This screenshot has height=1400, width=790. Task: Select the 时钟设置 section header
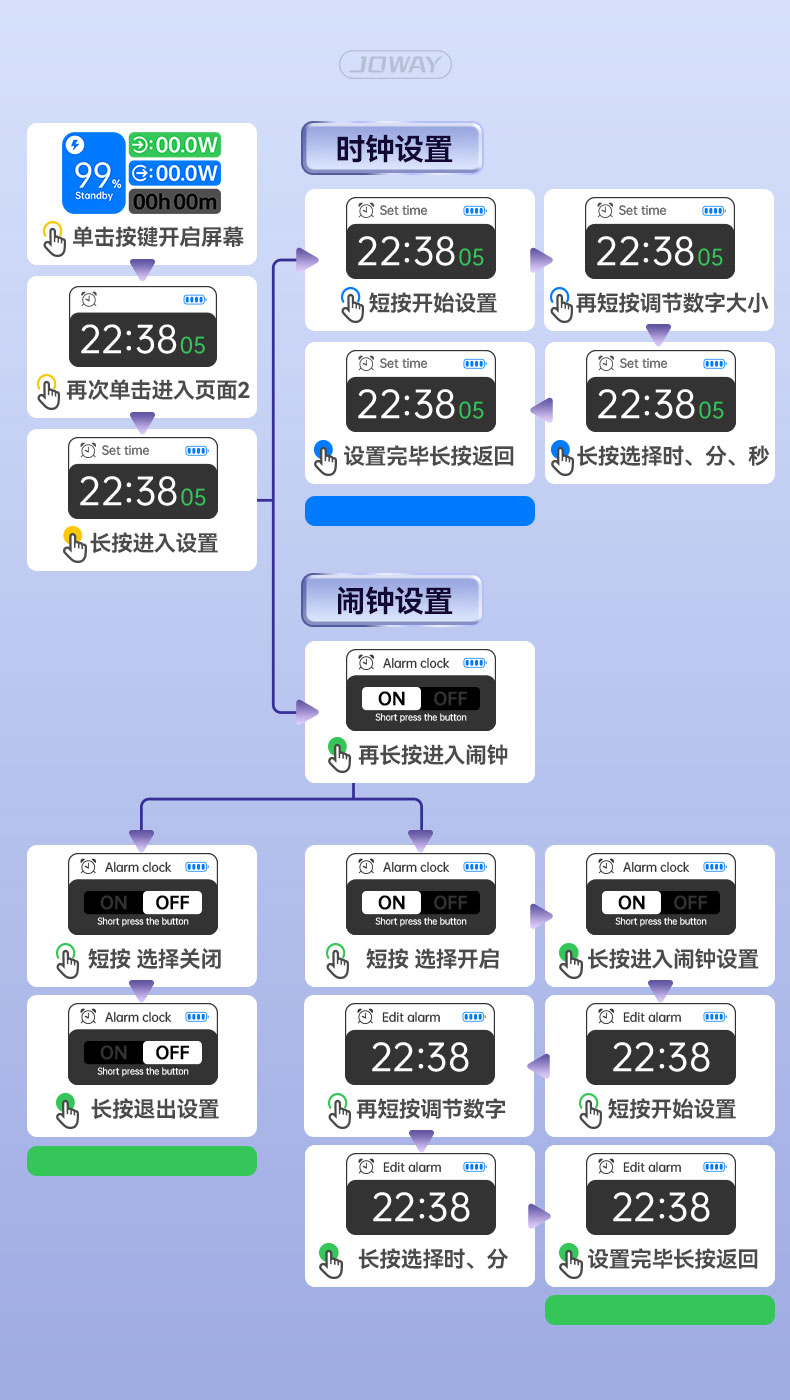(x=393, y=150)
